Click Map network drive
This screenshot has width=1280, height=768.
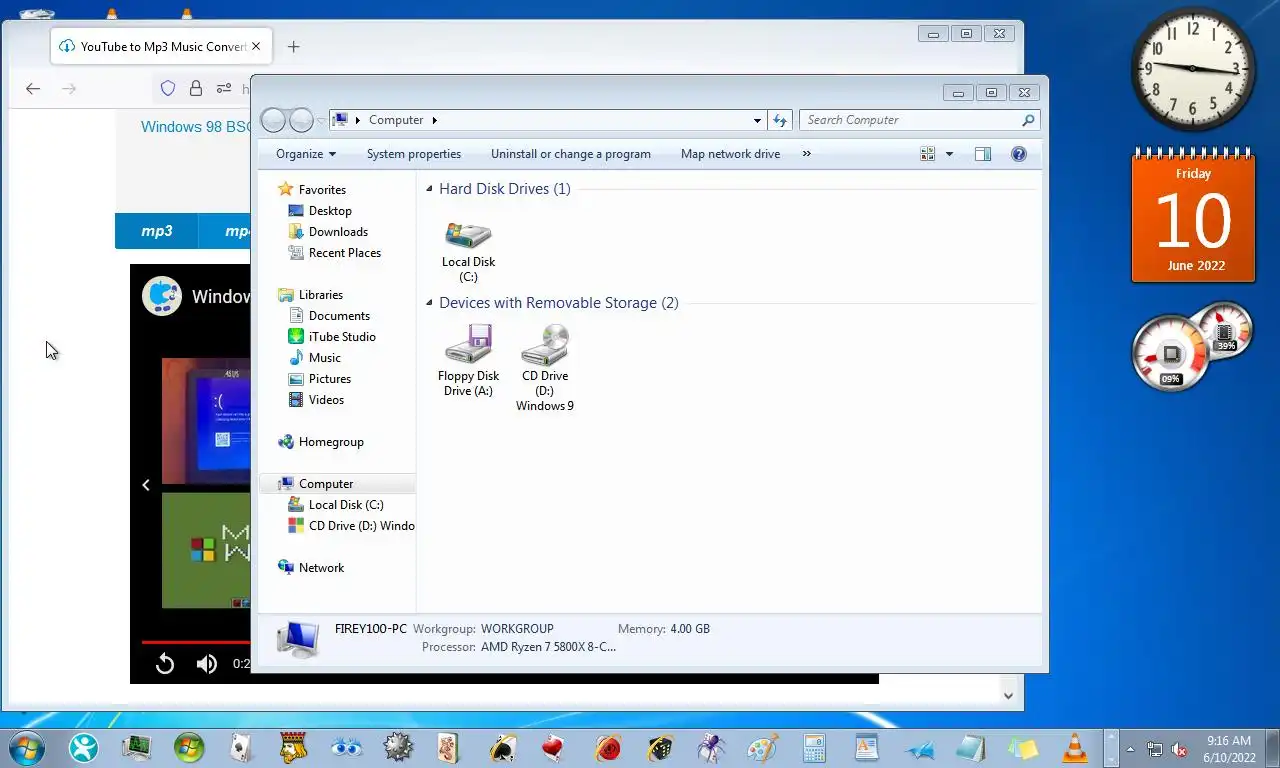(730, 154)
